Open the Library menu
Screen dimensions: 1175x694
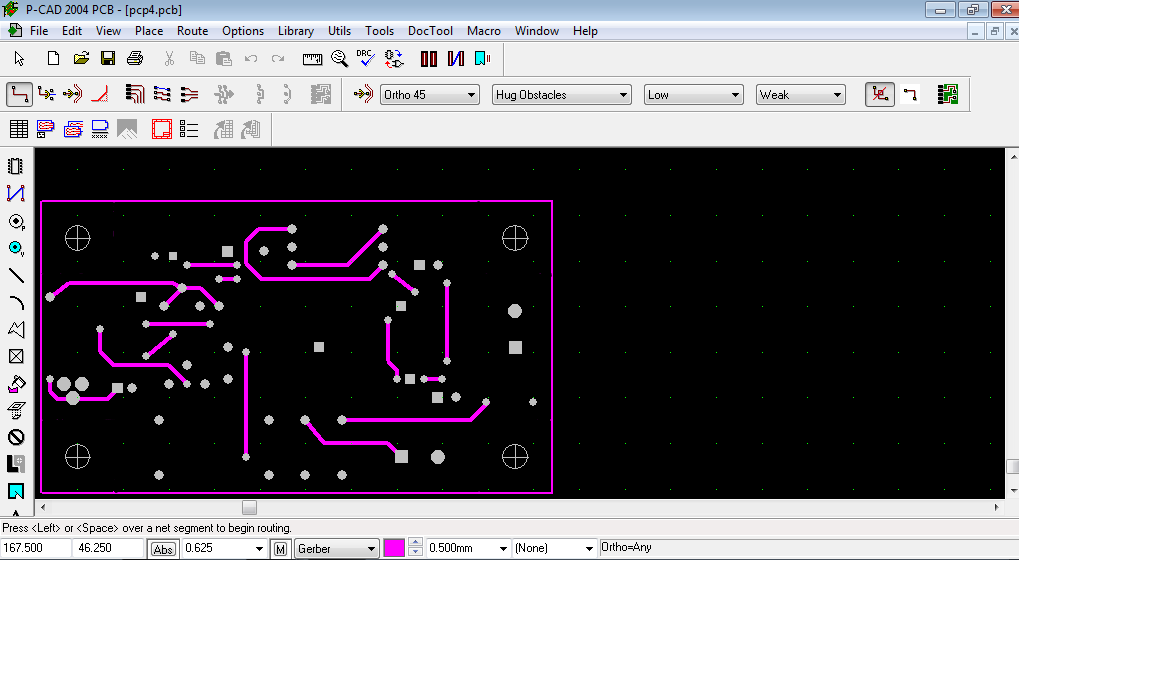pyautogui.click(x=295, y=31)
